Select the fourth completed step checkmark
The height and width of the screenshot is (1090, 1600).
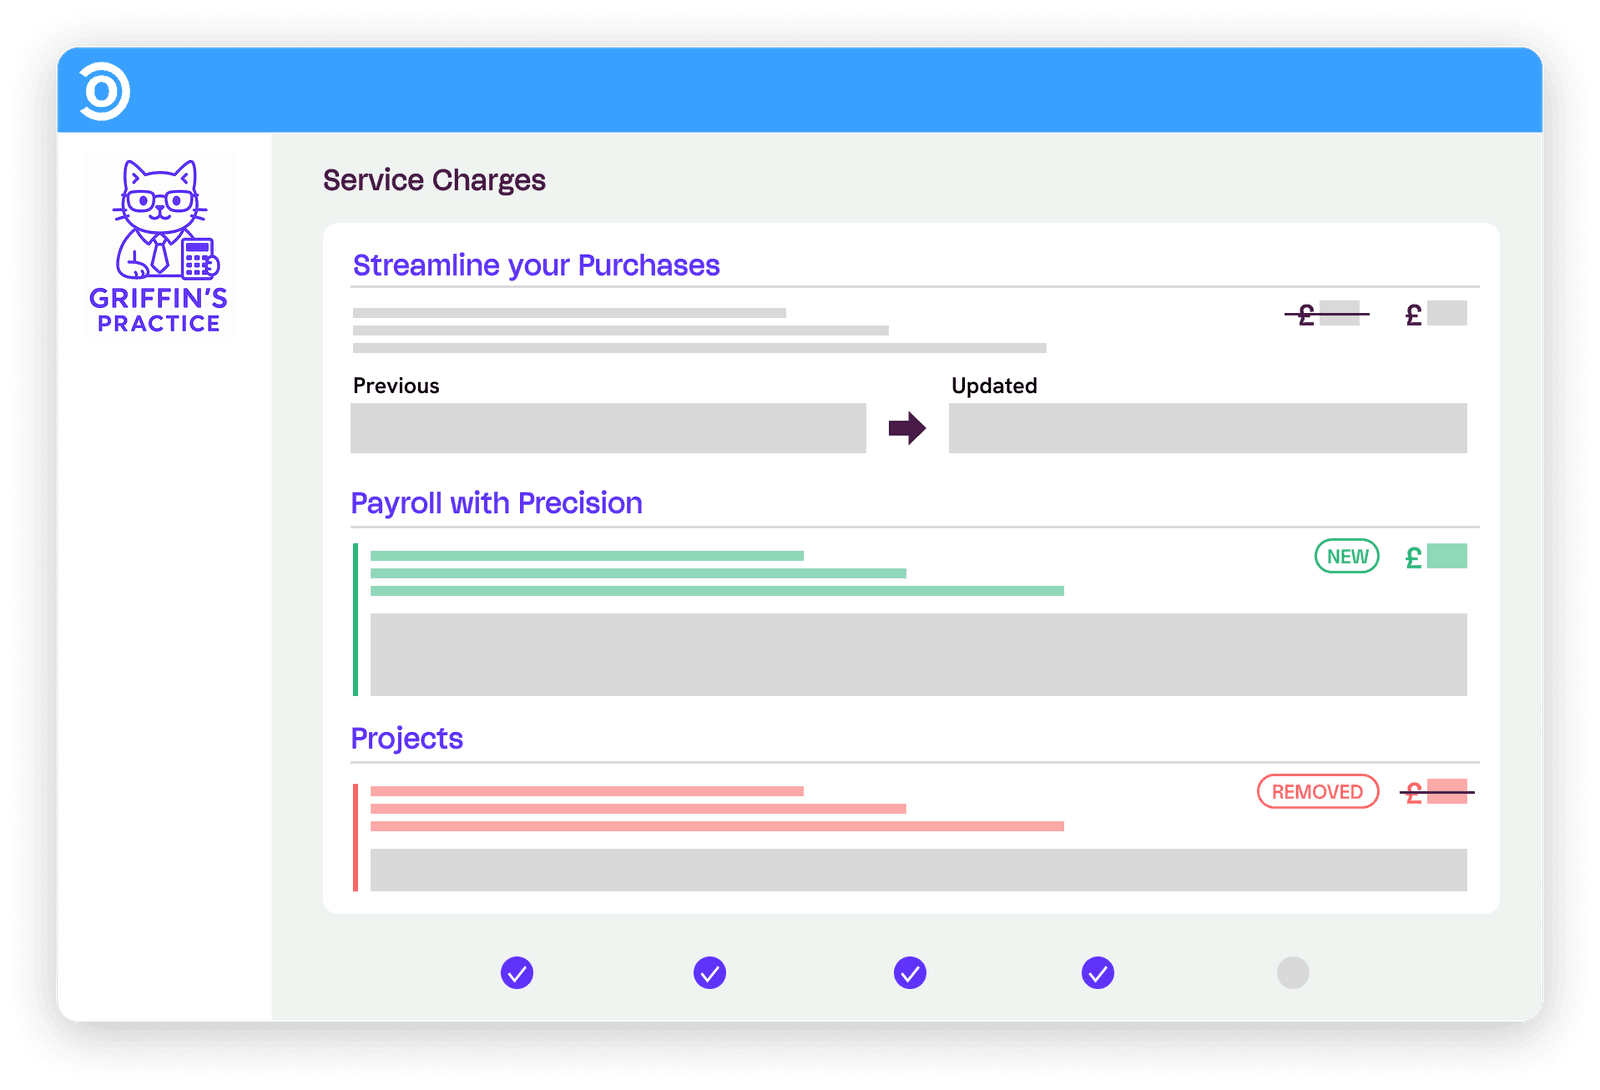click(1098, 972)
